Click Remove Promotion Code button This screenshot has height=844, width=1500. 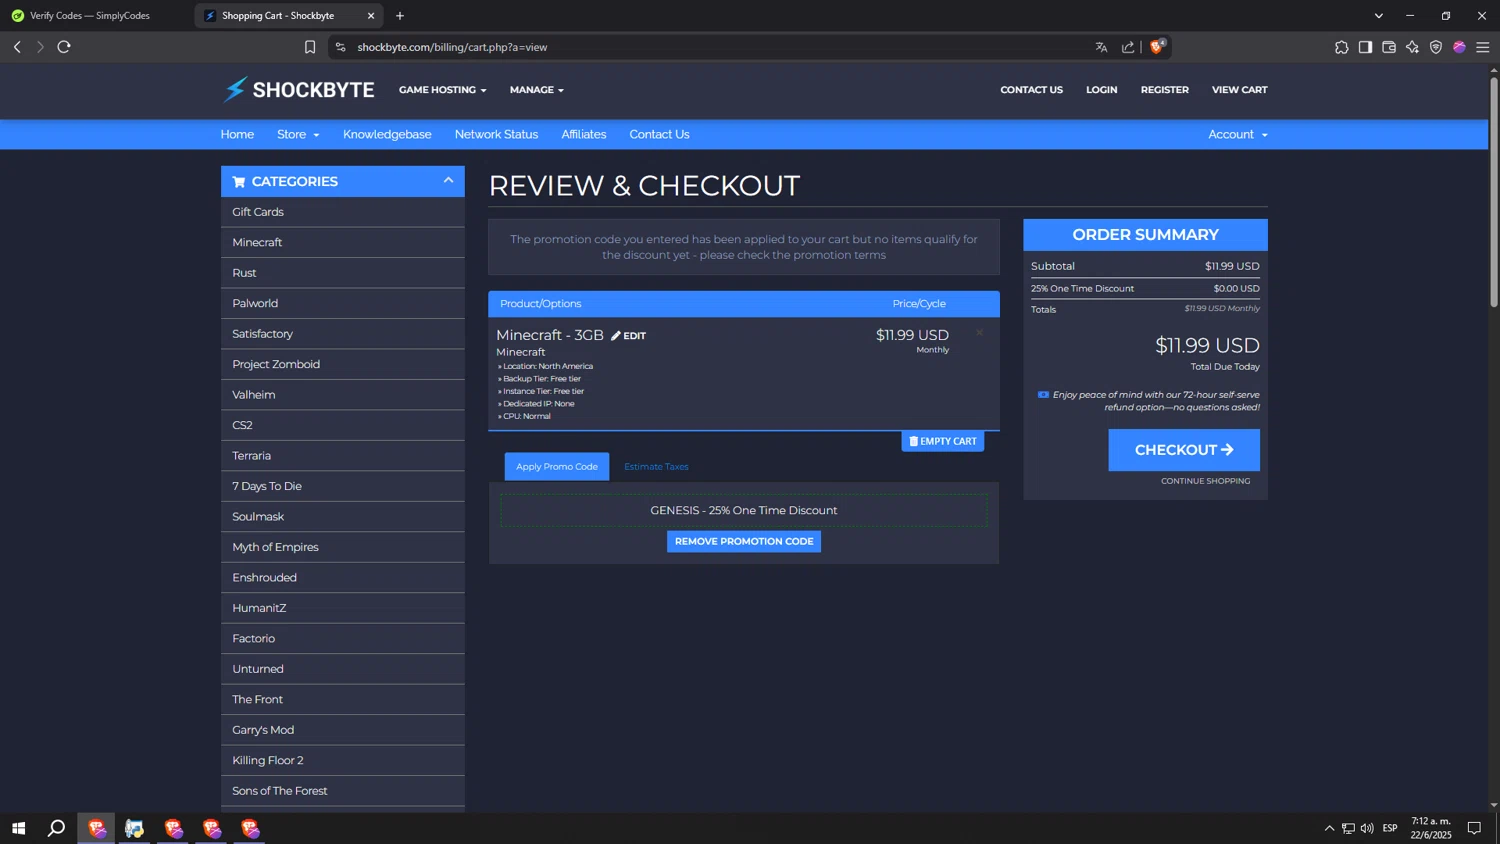click(x=744, y=541)
